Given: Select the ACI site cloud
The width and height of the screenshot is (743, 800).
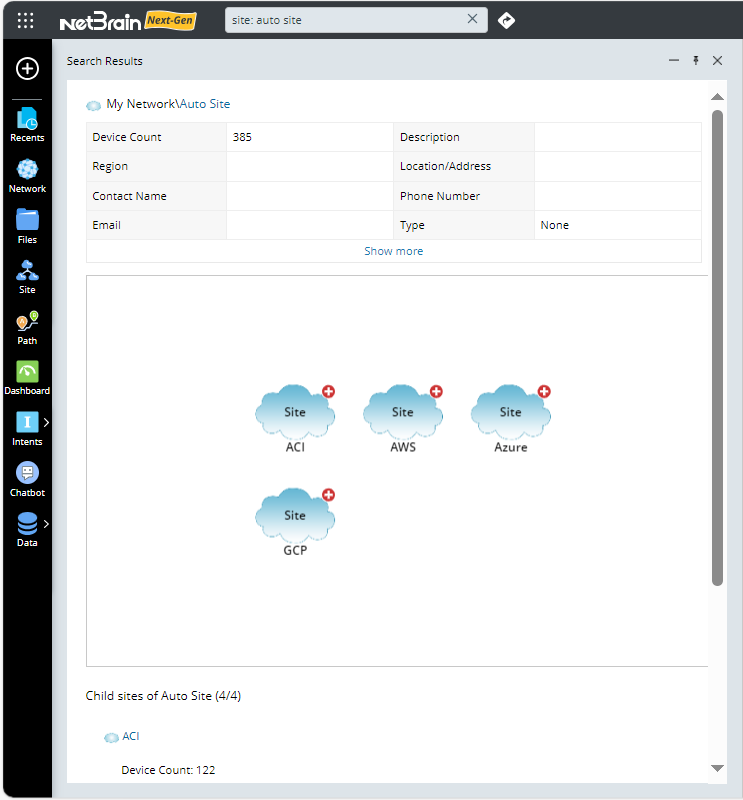Looking at the screenshot, I should point(295,412).
